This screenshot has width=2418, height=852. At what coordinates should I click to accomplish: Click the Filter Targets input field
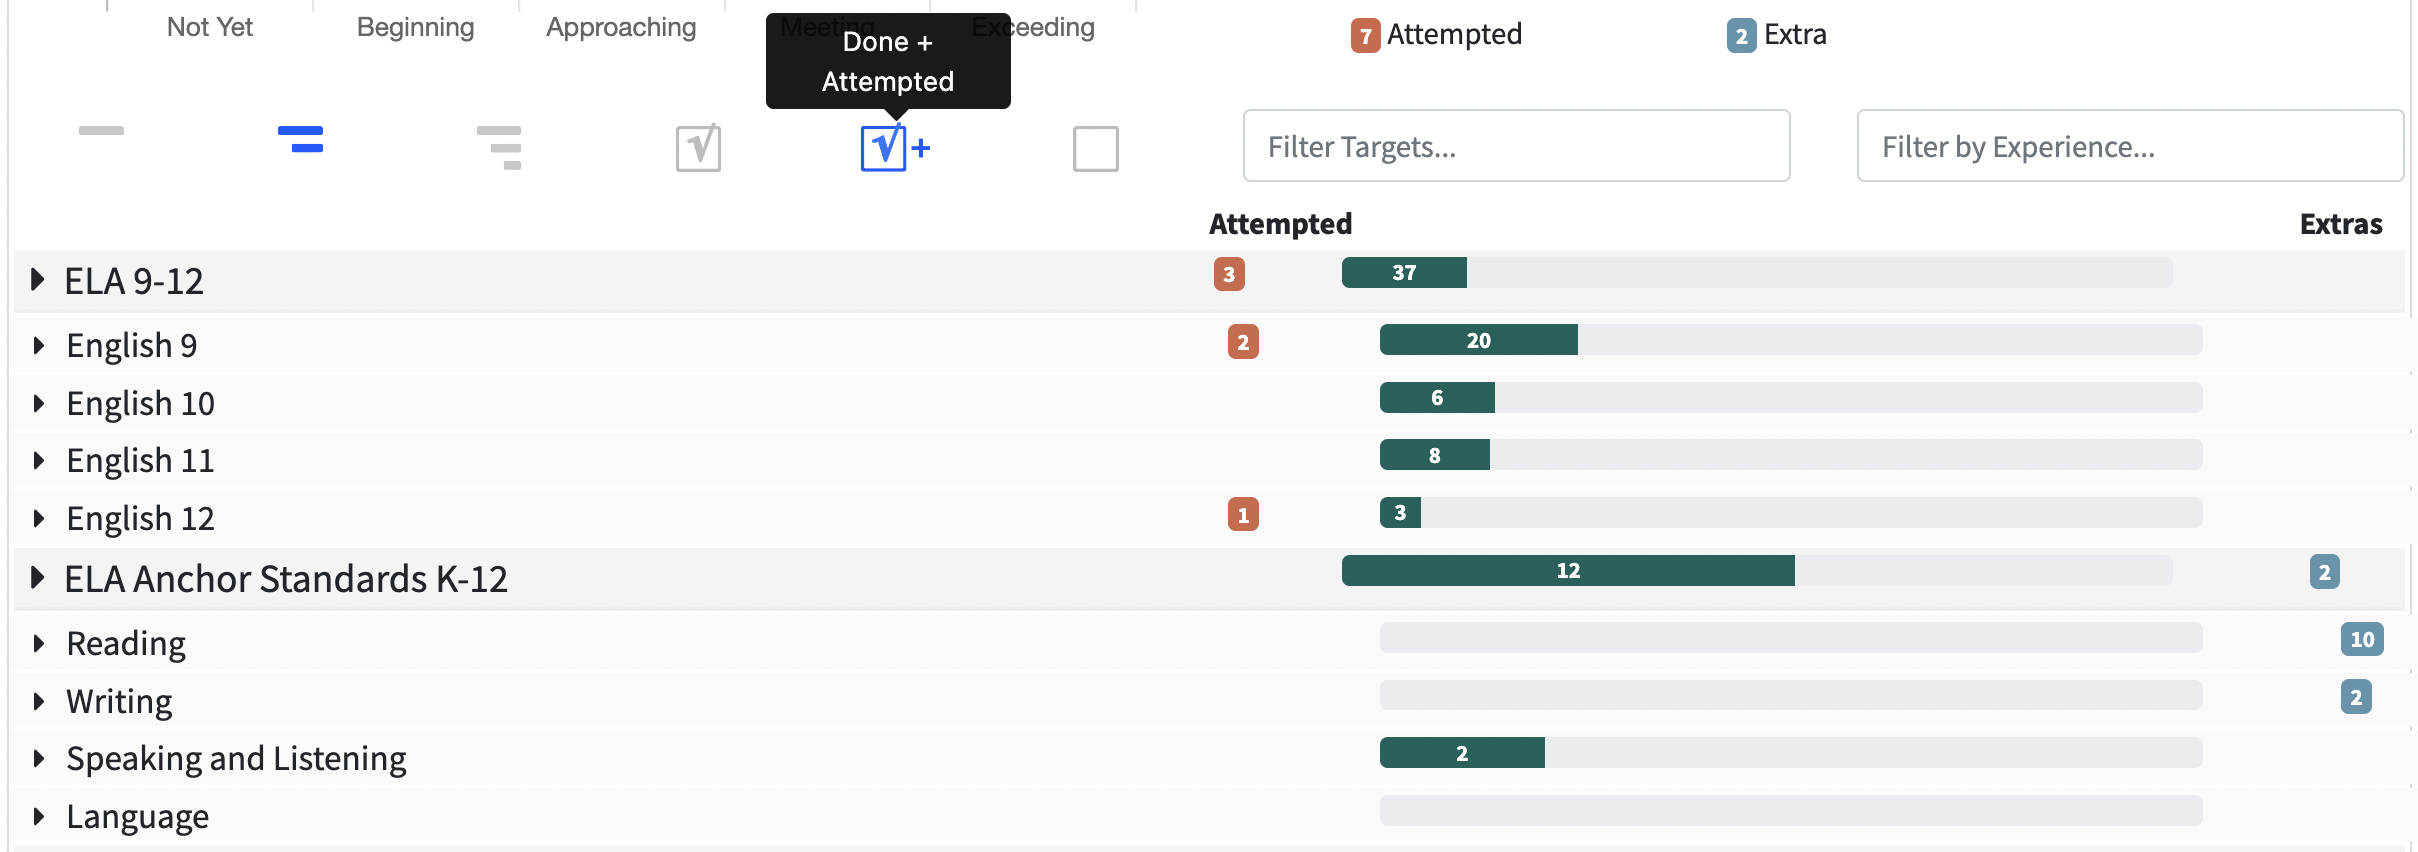coord(1516,146)
